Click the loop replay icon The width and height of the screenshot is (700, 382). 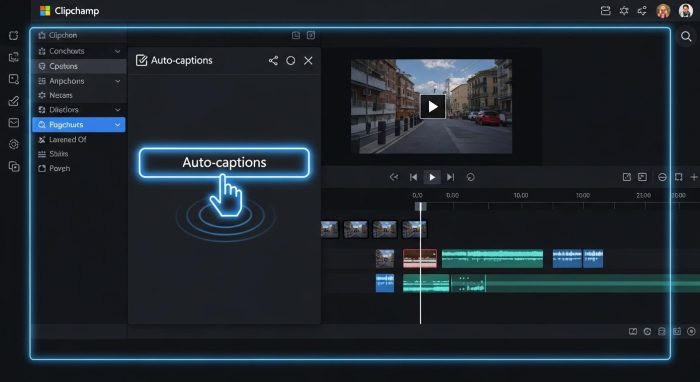click(471, 177)
